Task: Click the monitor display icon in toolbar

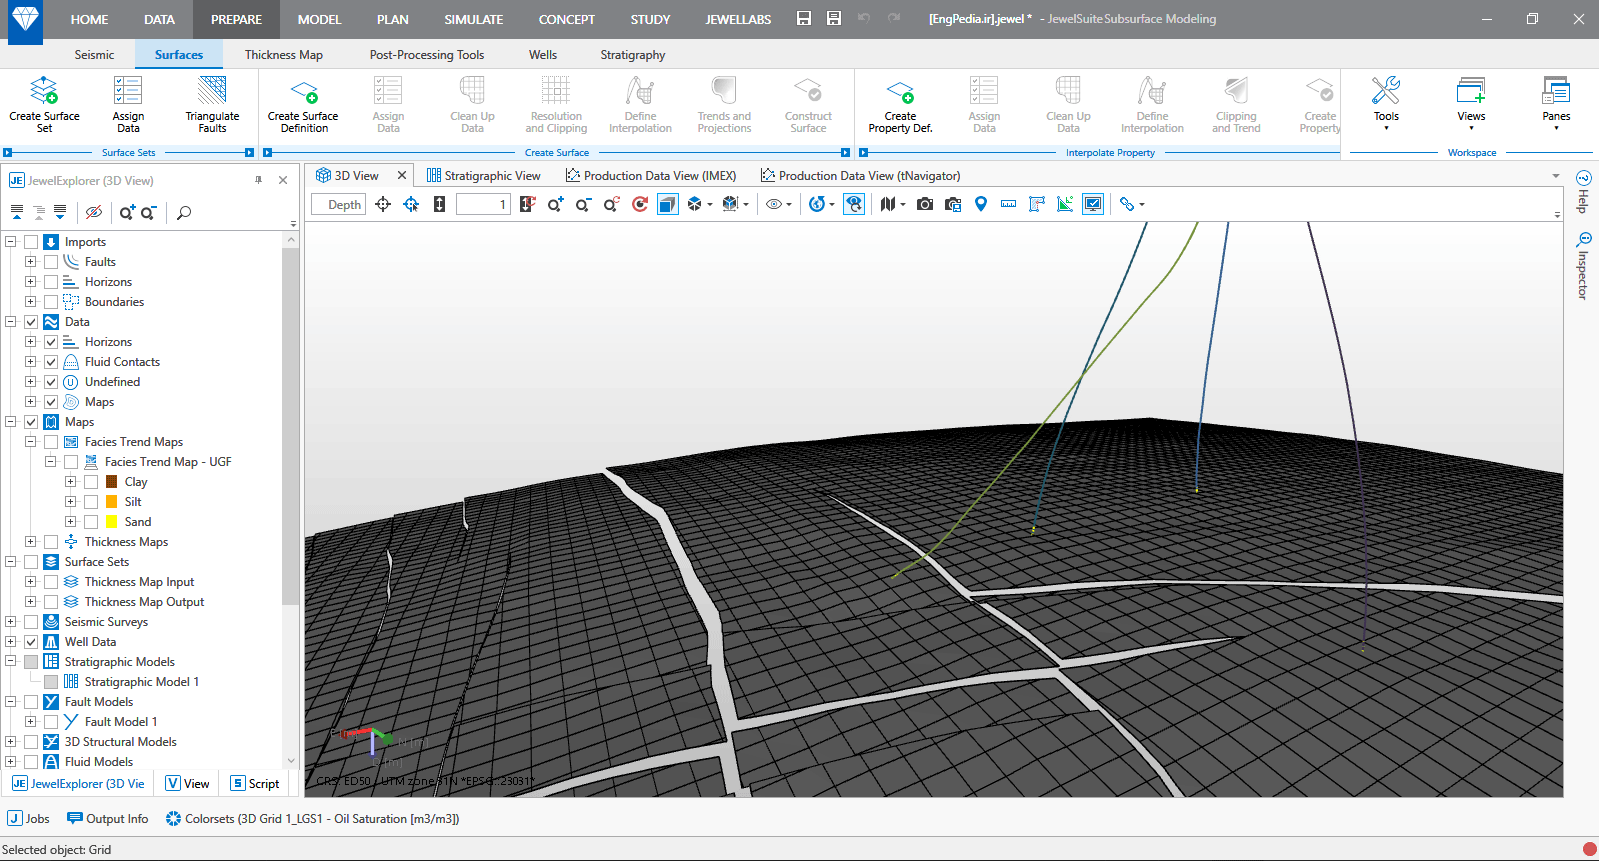Action: (x=1094, y=204)
